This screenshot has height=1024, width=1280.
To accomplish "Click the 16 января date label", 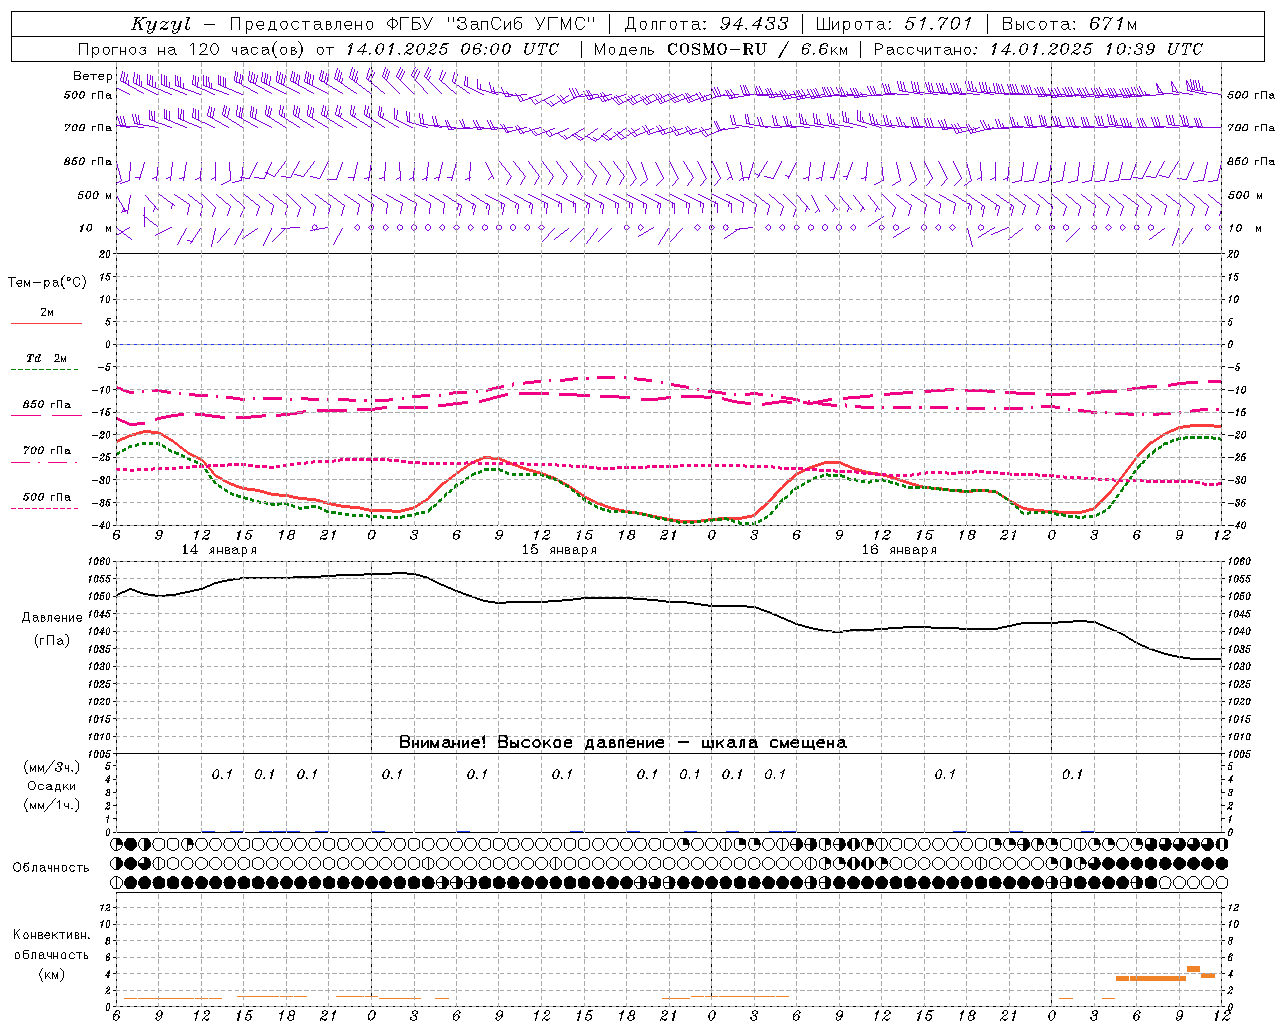I will pyautogui.click(x=899, y=550).
